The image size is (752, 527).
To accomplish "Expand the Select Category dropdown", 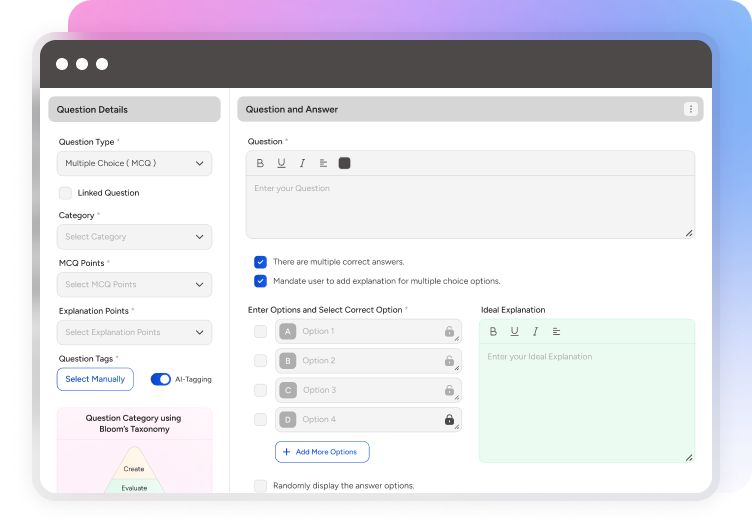I will tap(134, 237).
